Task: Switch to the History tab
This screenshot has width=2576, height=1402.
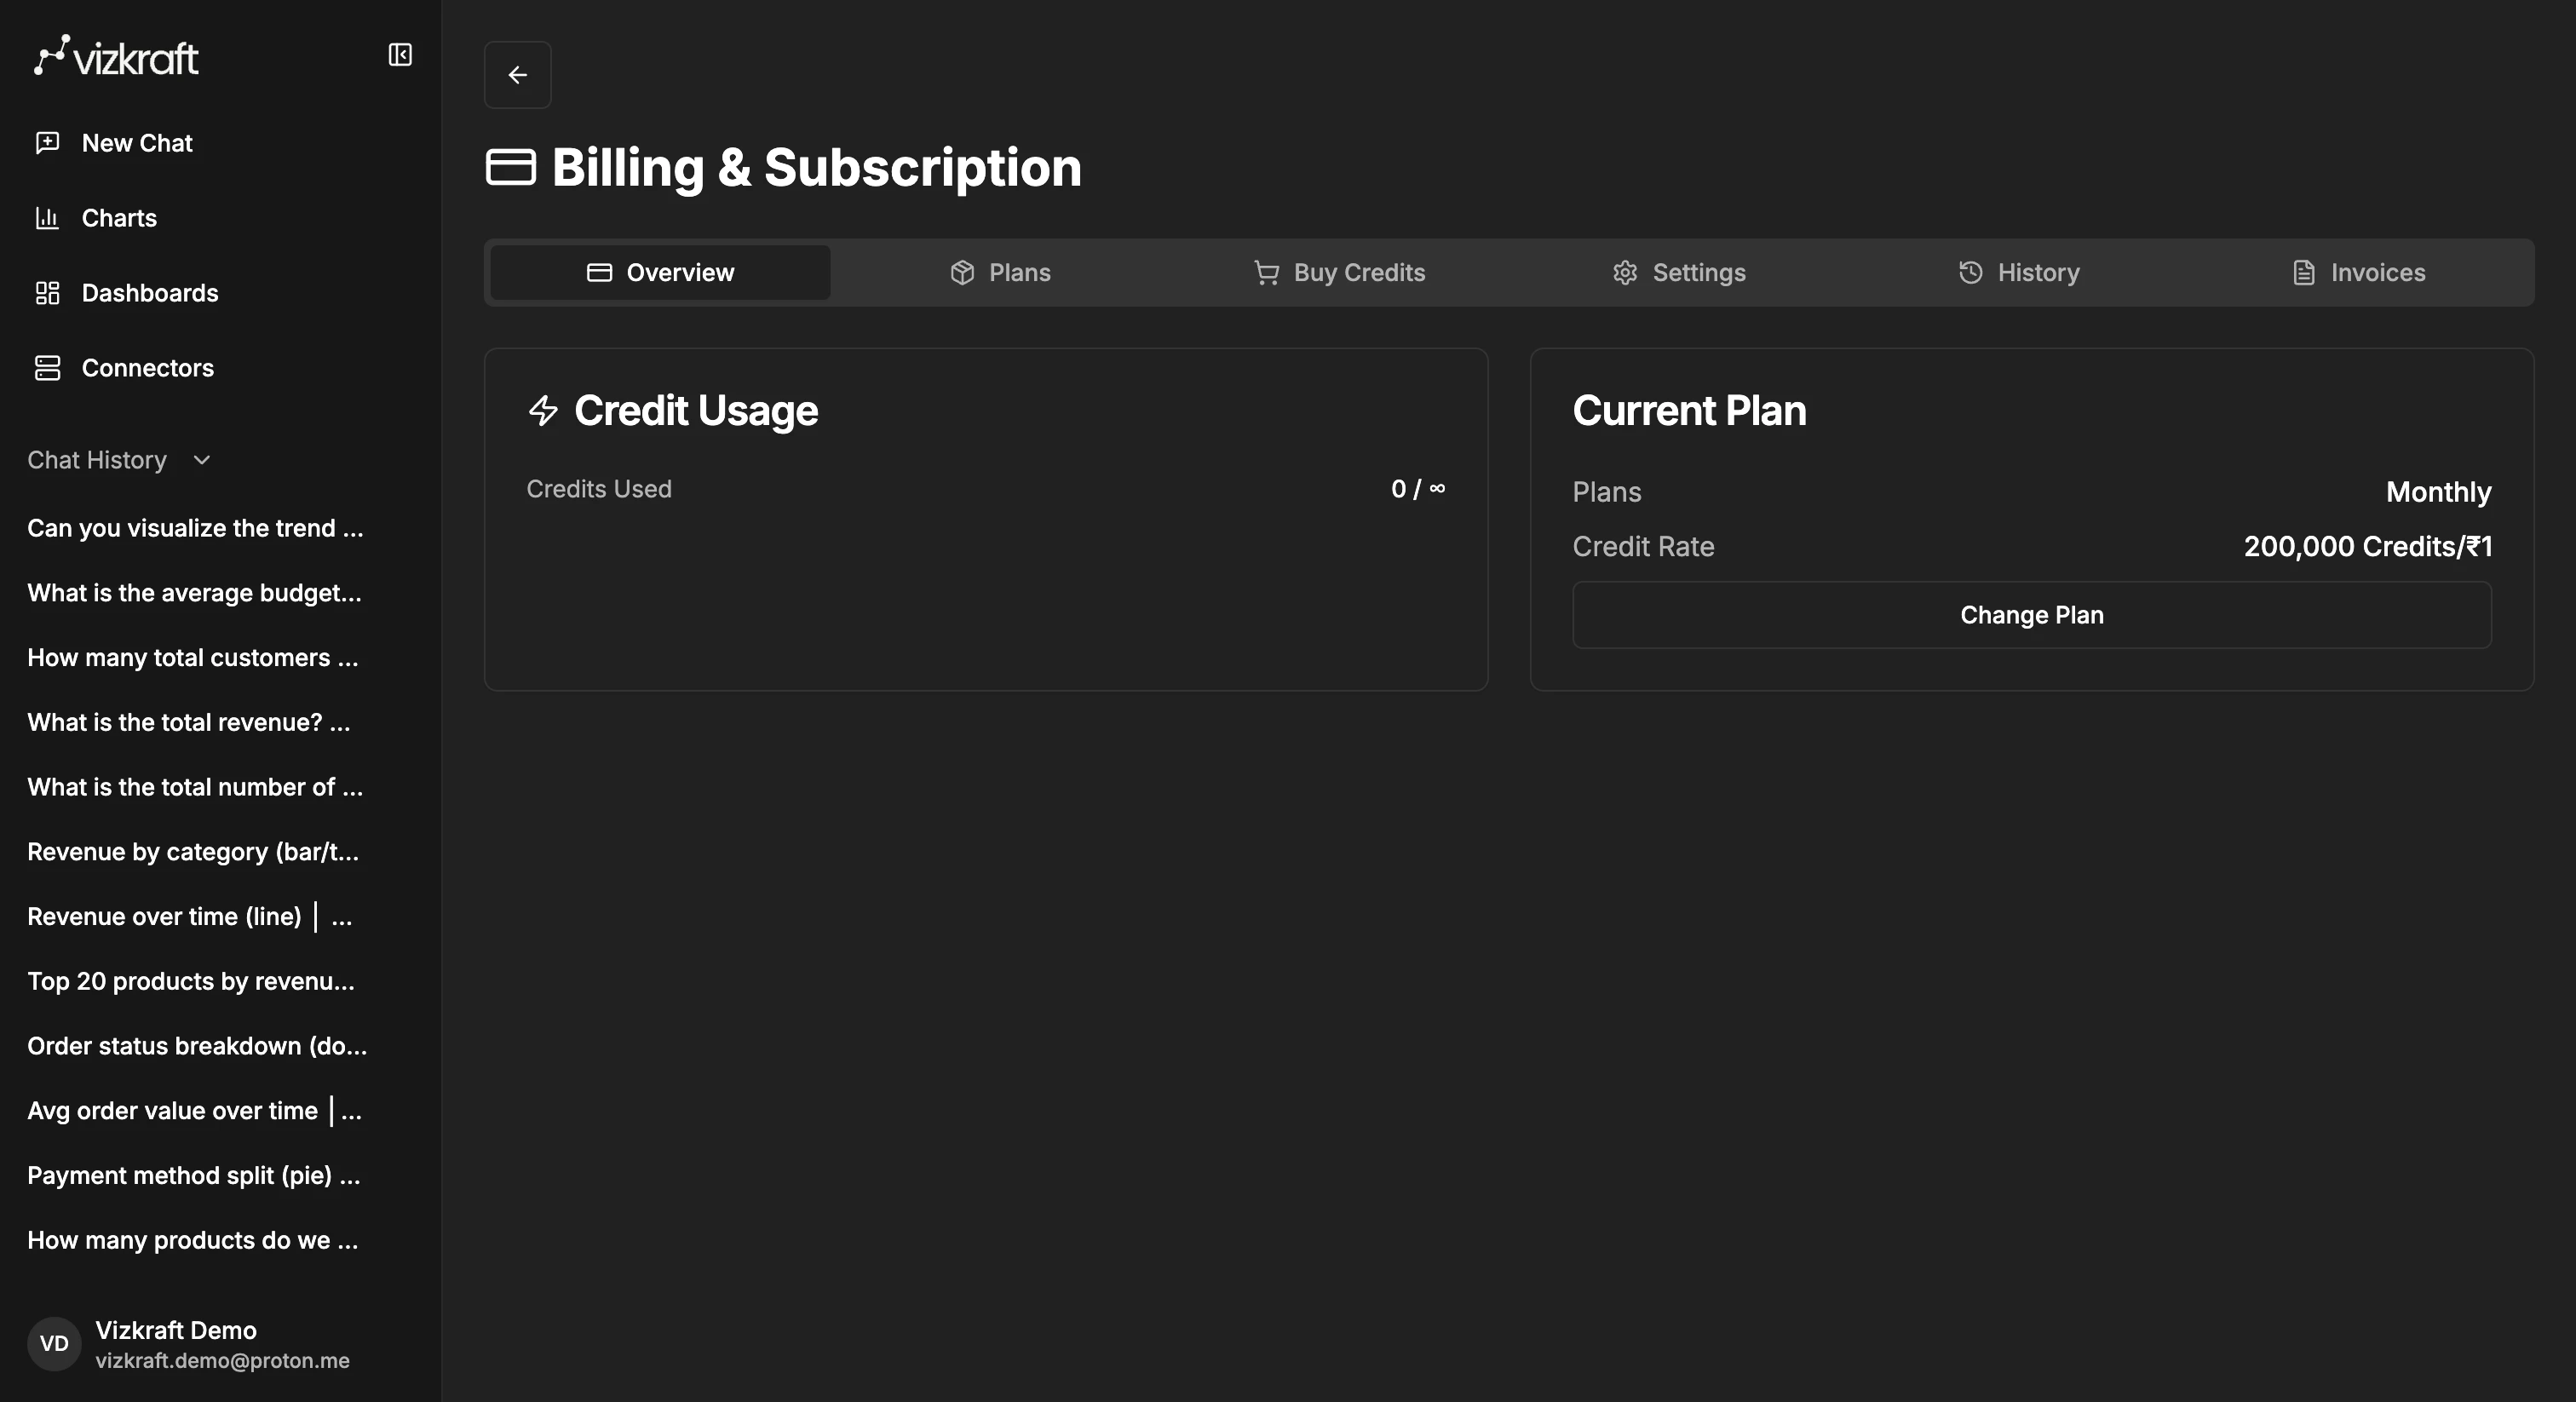Action: click(2018, 272)
